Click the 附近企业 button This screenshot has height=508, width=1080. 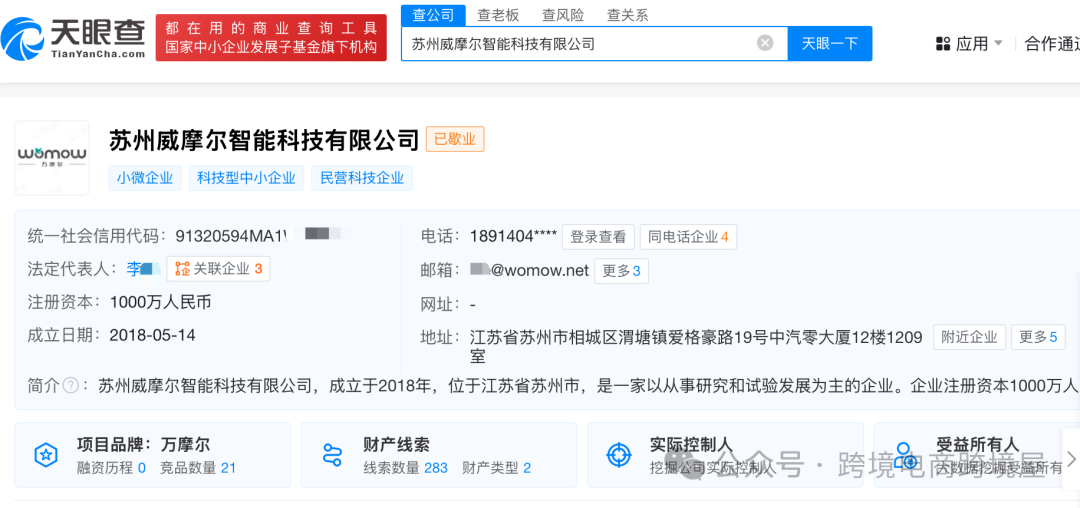click(970, 337)
